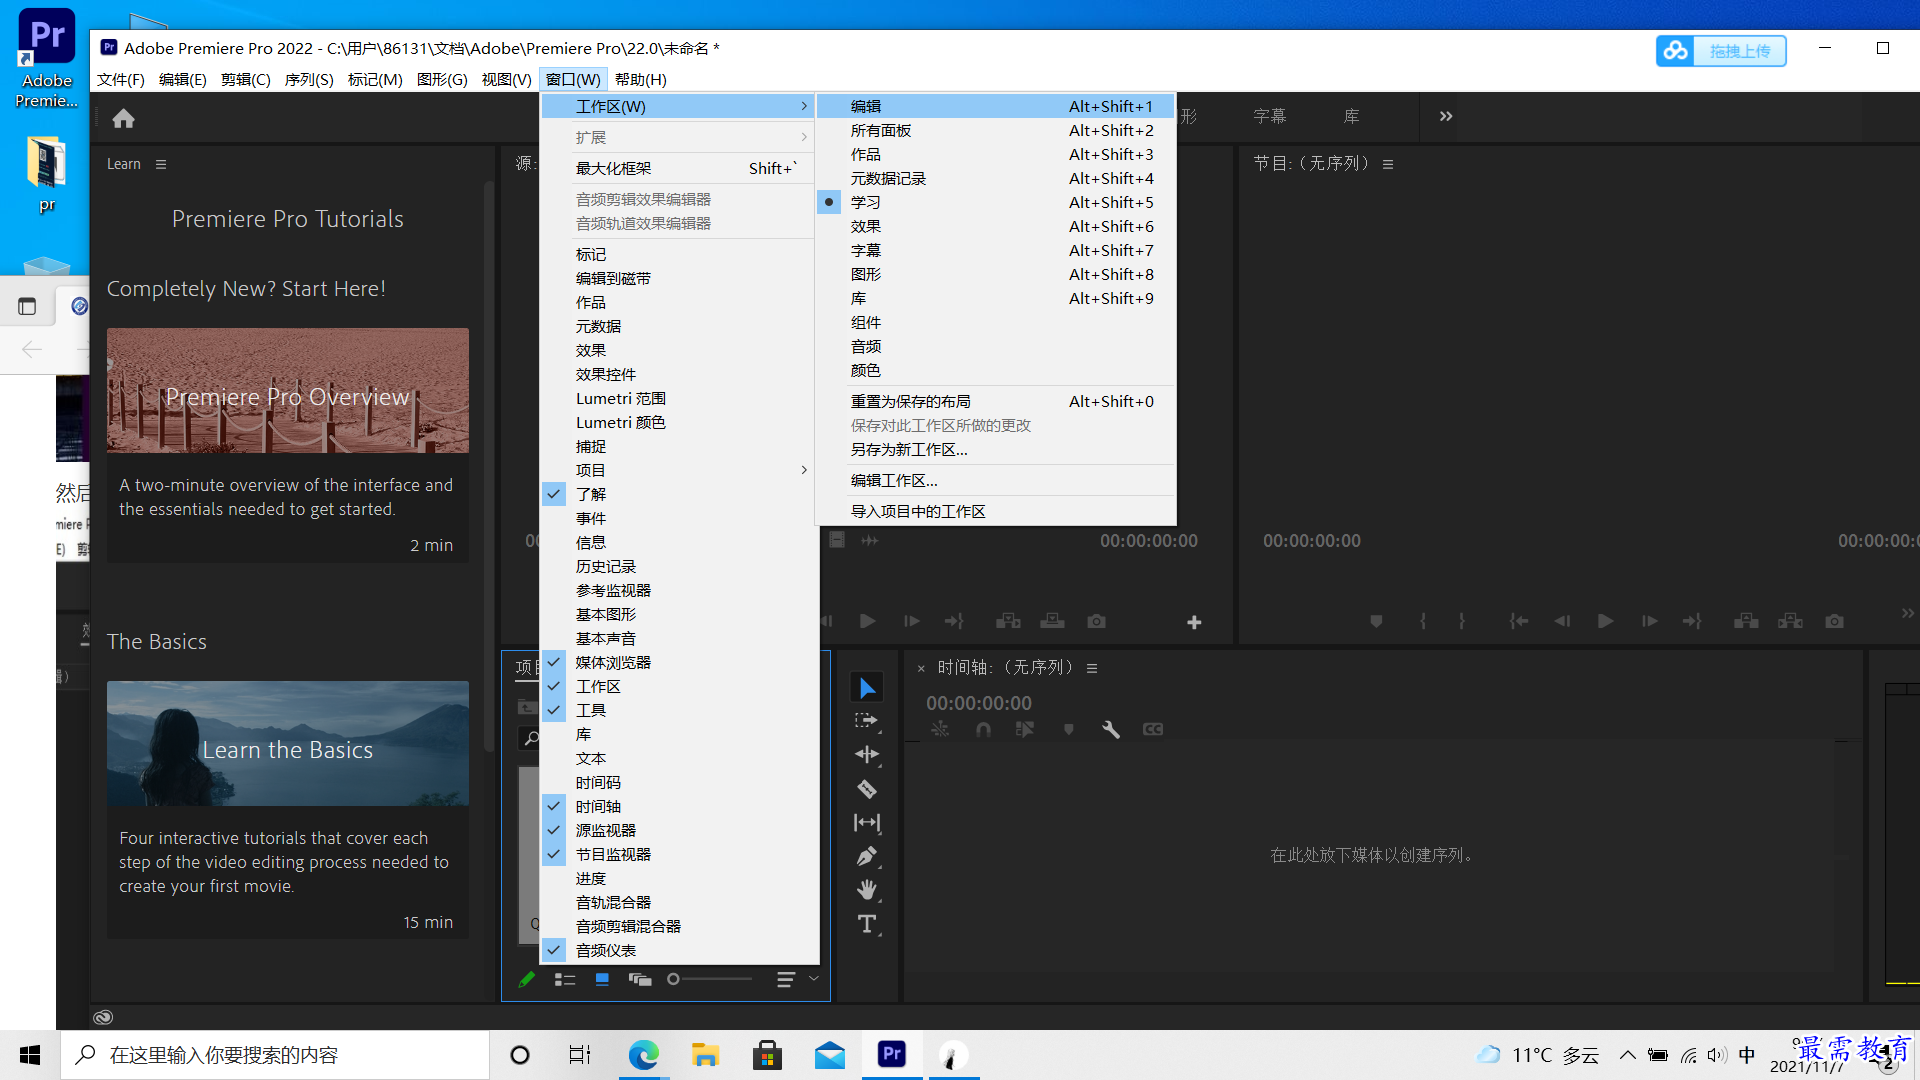Select the Hand tool
The width and height of the screenshot is (1920, 1080).
(x=867, y=890)
